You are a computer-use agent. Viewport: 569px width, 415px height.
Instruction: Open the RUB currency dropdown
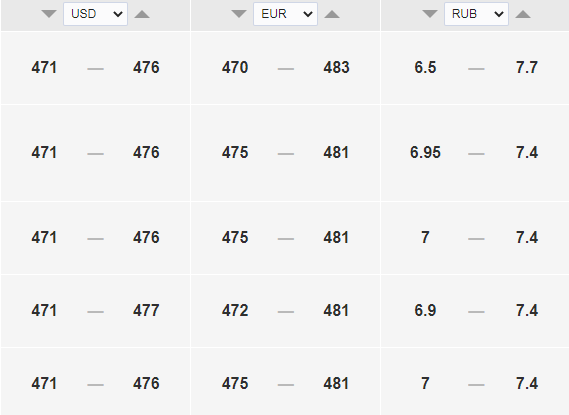[476, 14]
